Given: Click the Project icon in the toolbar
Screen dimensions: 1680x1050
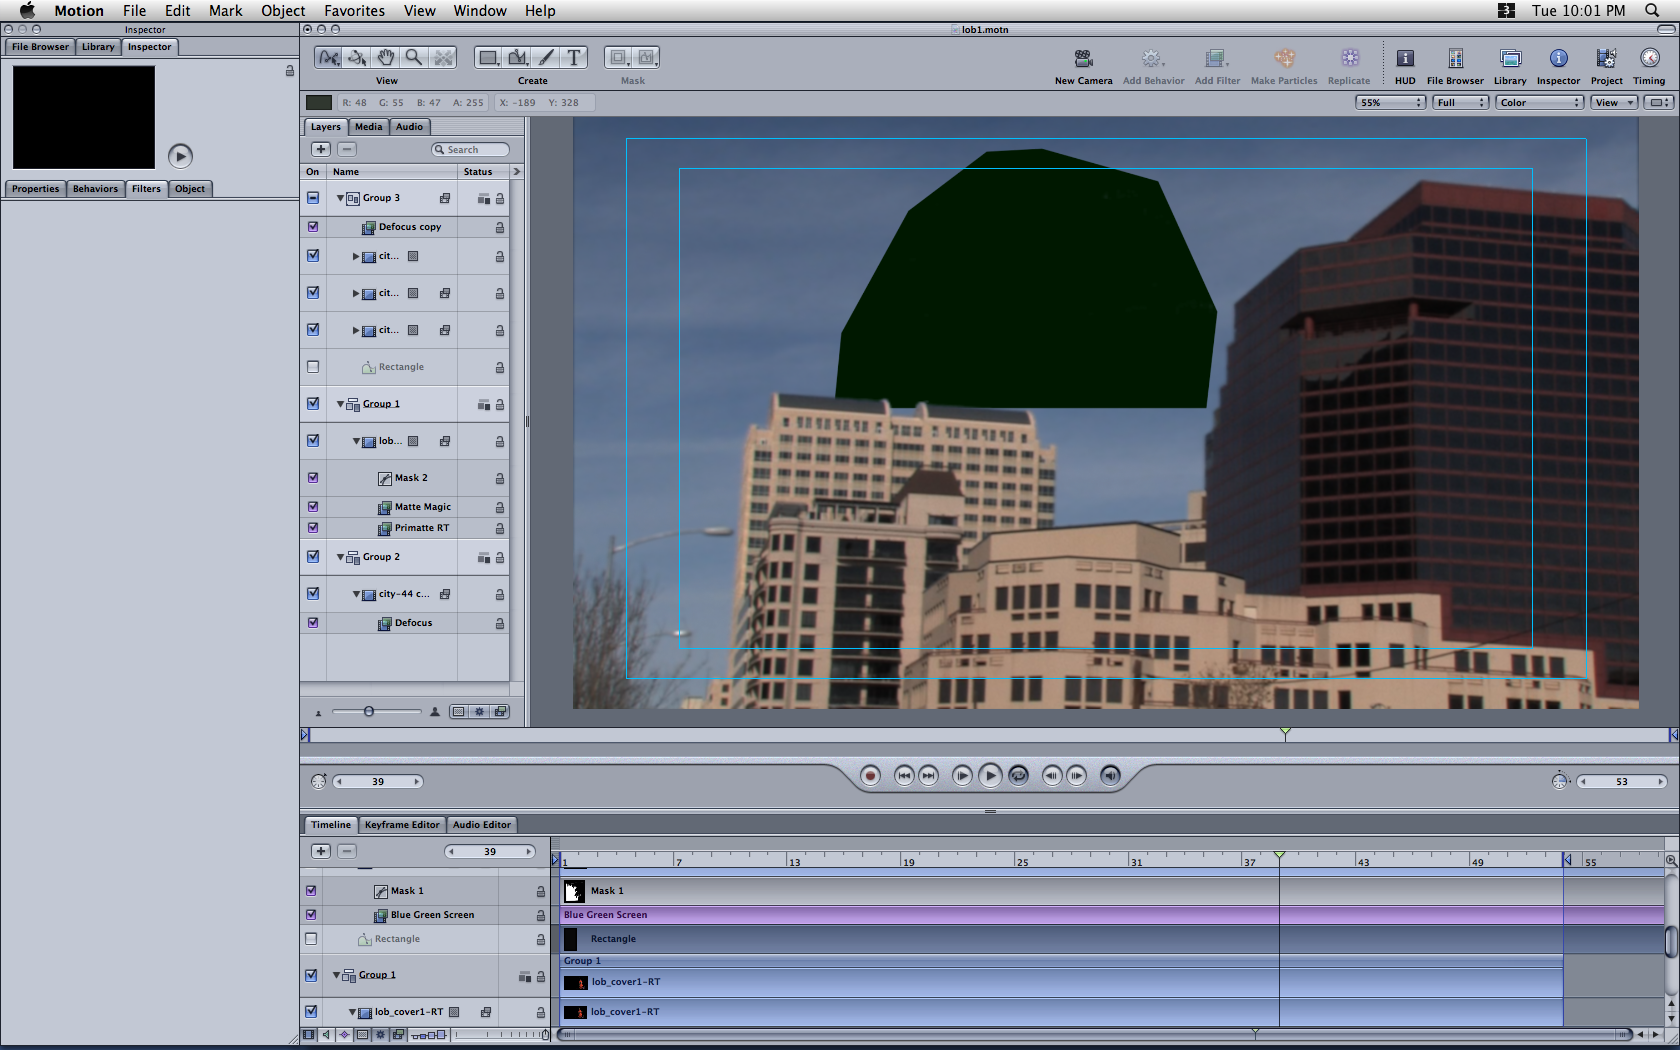Looking at the screenshot, I should [1606, 60].
